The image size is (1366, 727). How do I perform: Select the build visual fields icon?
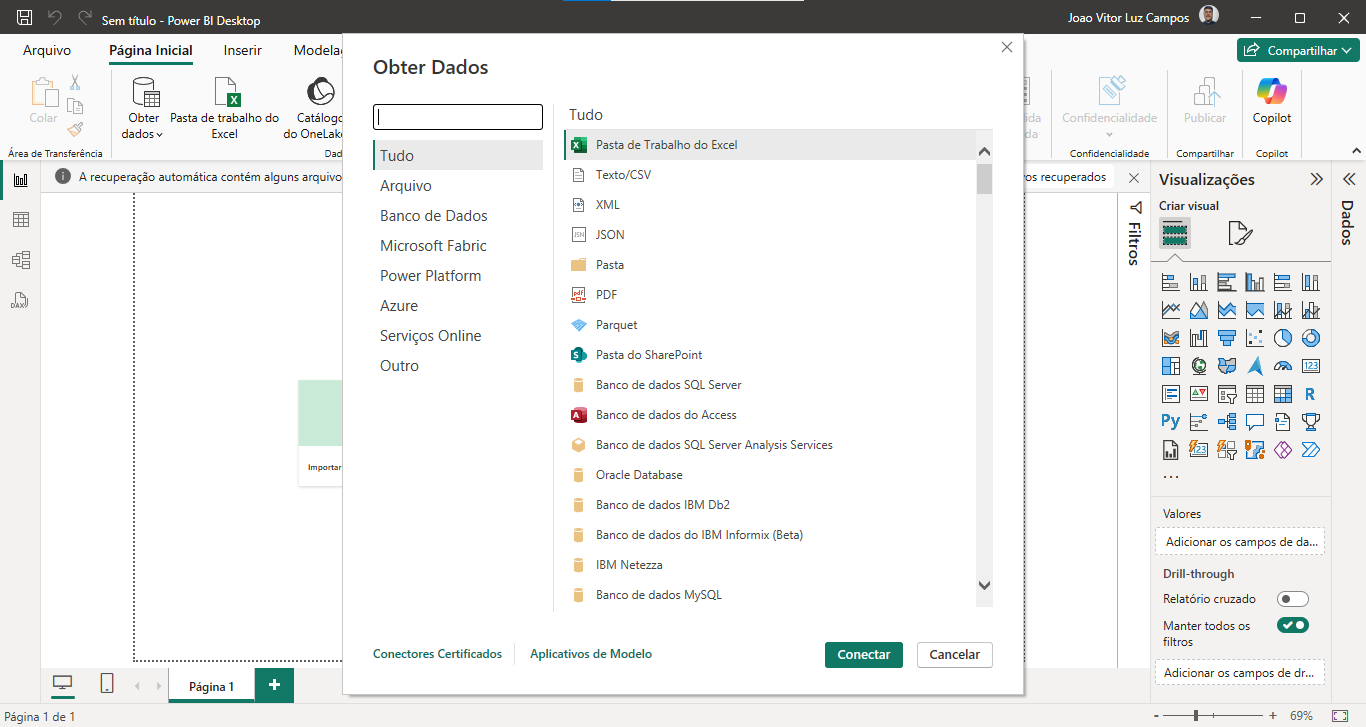[x=1175, y=234]
